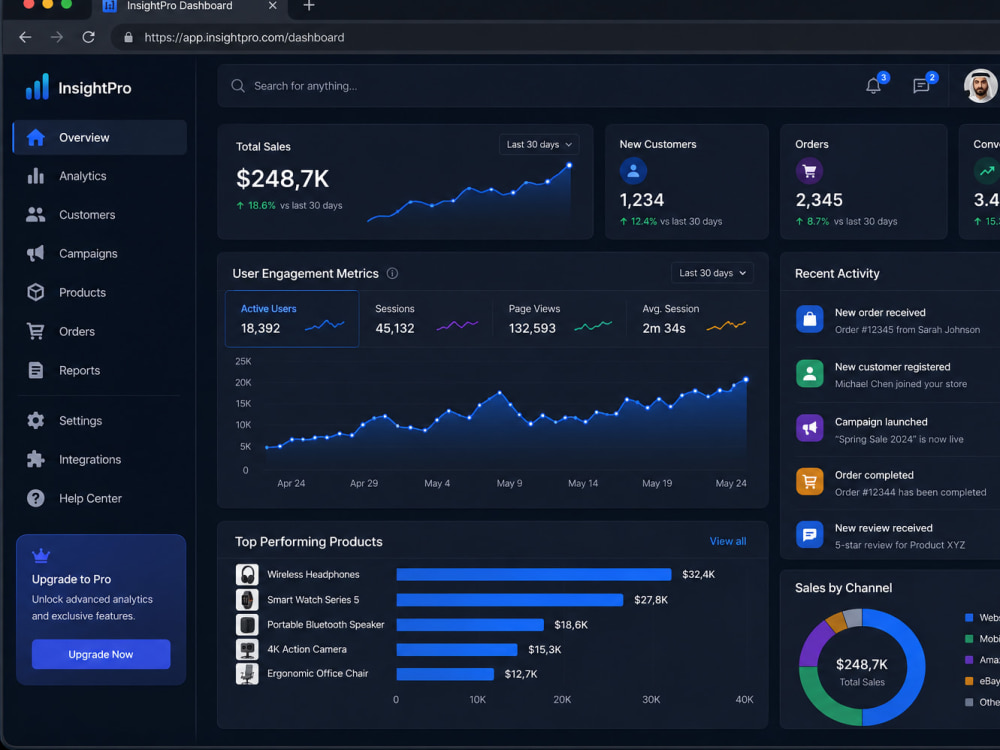Click the Order completed cart icon
This screenshot has height=750, width=1000.
pos(809,482)
